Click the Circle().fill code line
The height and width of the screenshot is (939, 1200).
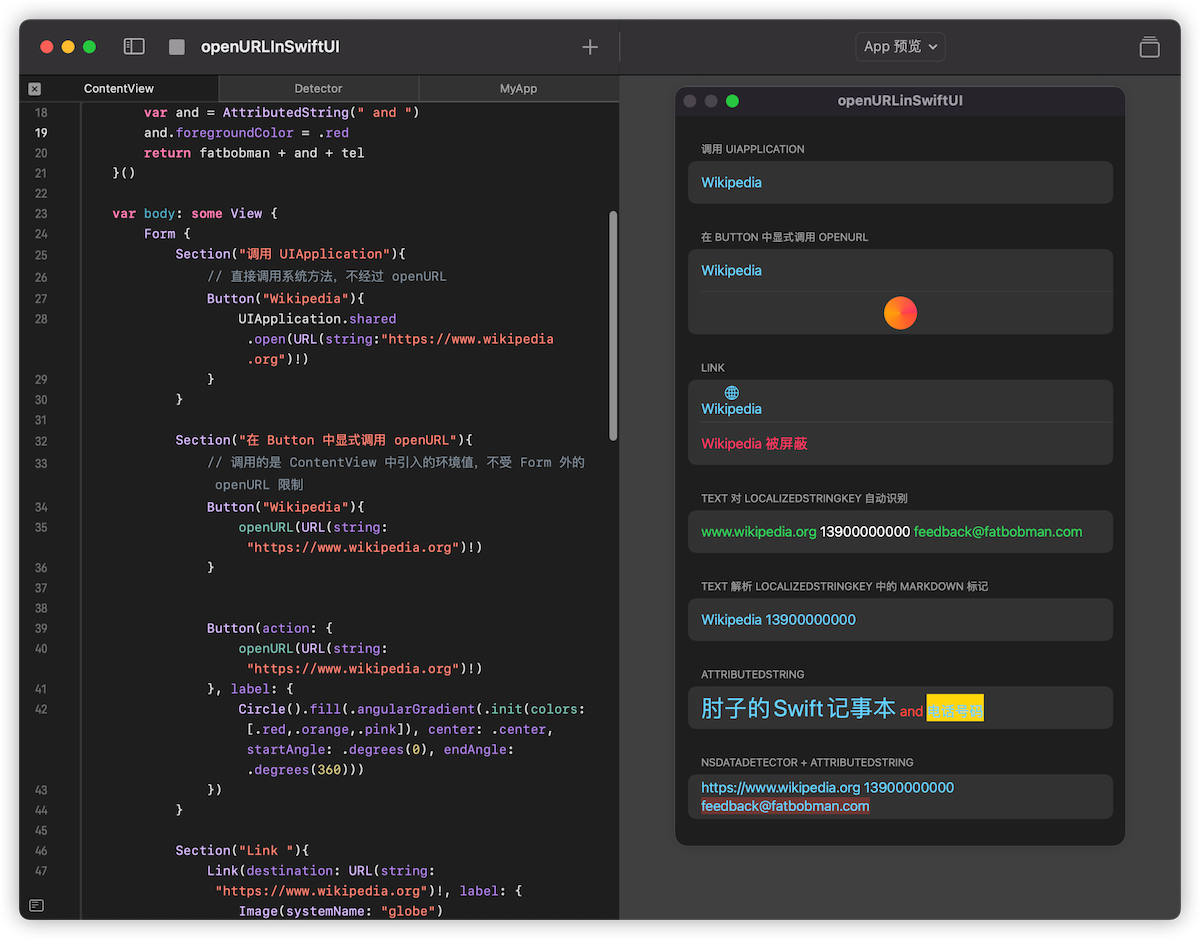point(411,709)
